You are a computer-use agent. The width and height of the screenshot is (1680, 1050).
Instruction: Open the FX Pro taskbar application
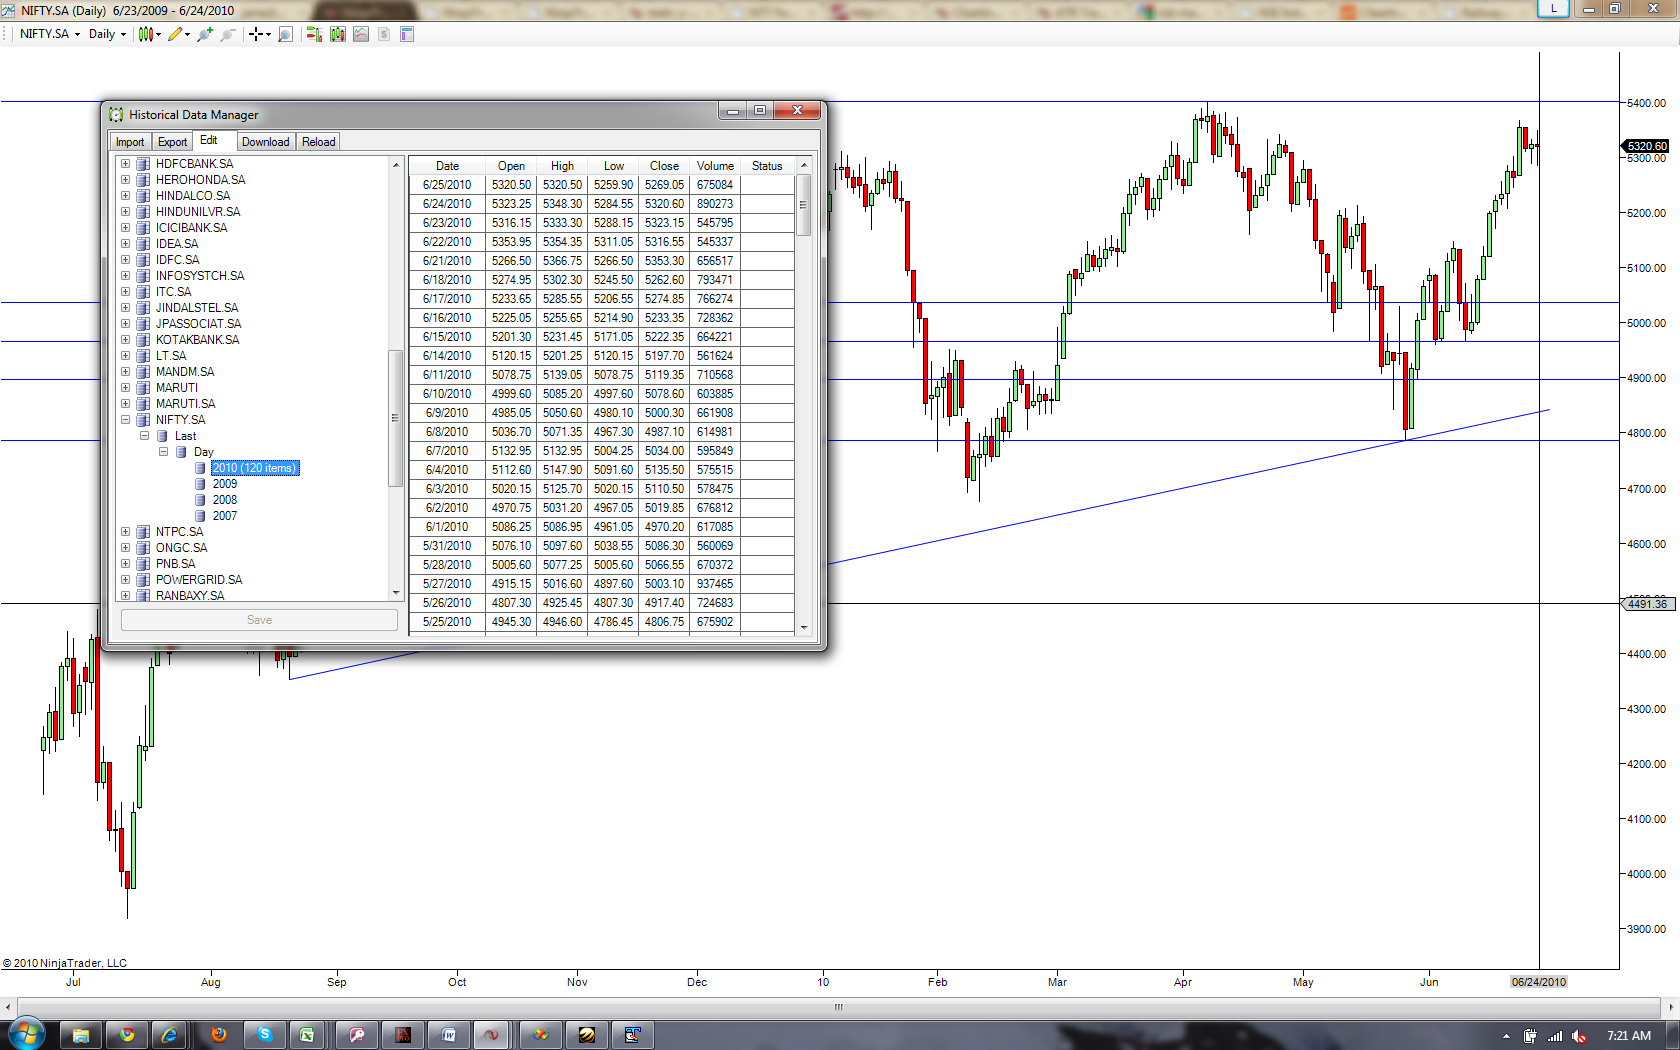[x=403, y=1035]
